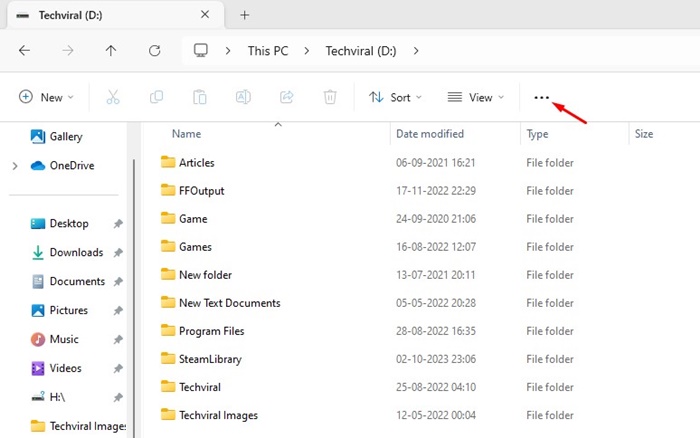
Task: Select the Games folder
Action: point(186,247)
